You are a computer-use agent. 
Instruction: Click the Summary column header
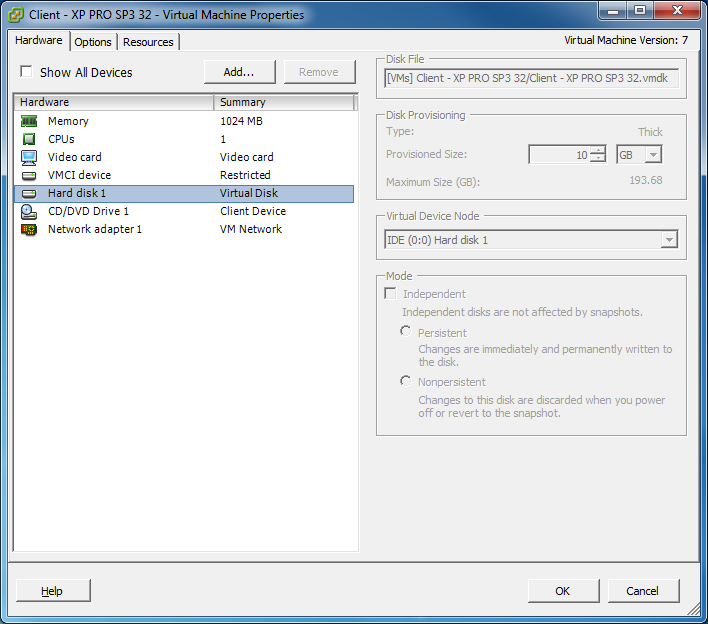284,102
